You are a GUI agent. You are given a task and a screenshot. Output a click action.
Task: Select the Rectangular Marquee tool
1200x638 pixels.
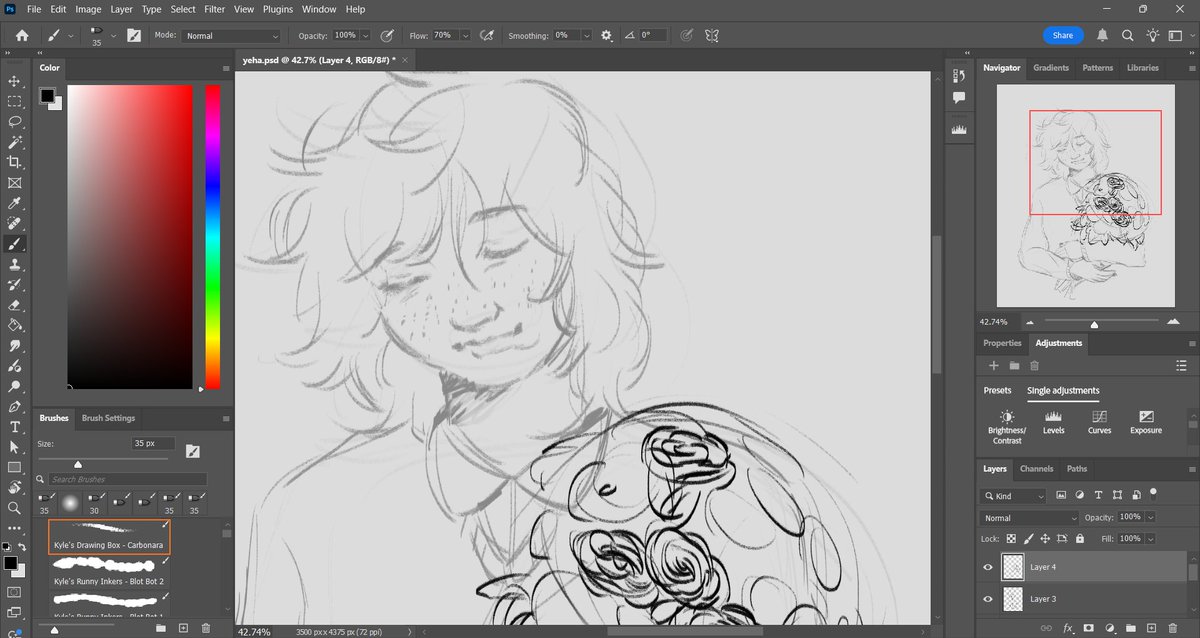14,101
